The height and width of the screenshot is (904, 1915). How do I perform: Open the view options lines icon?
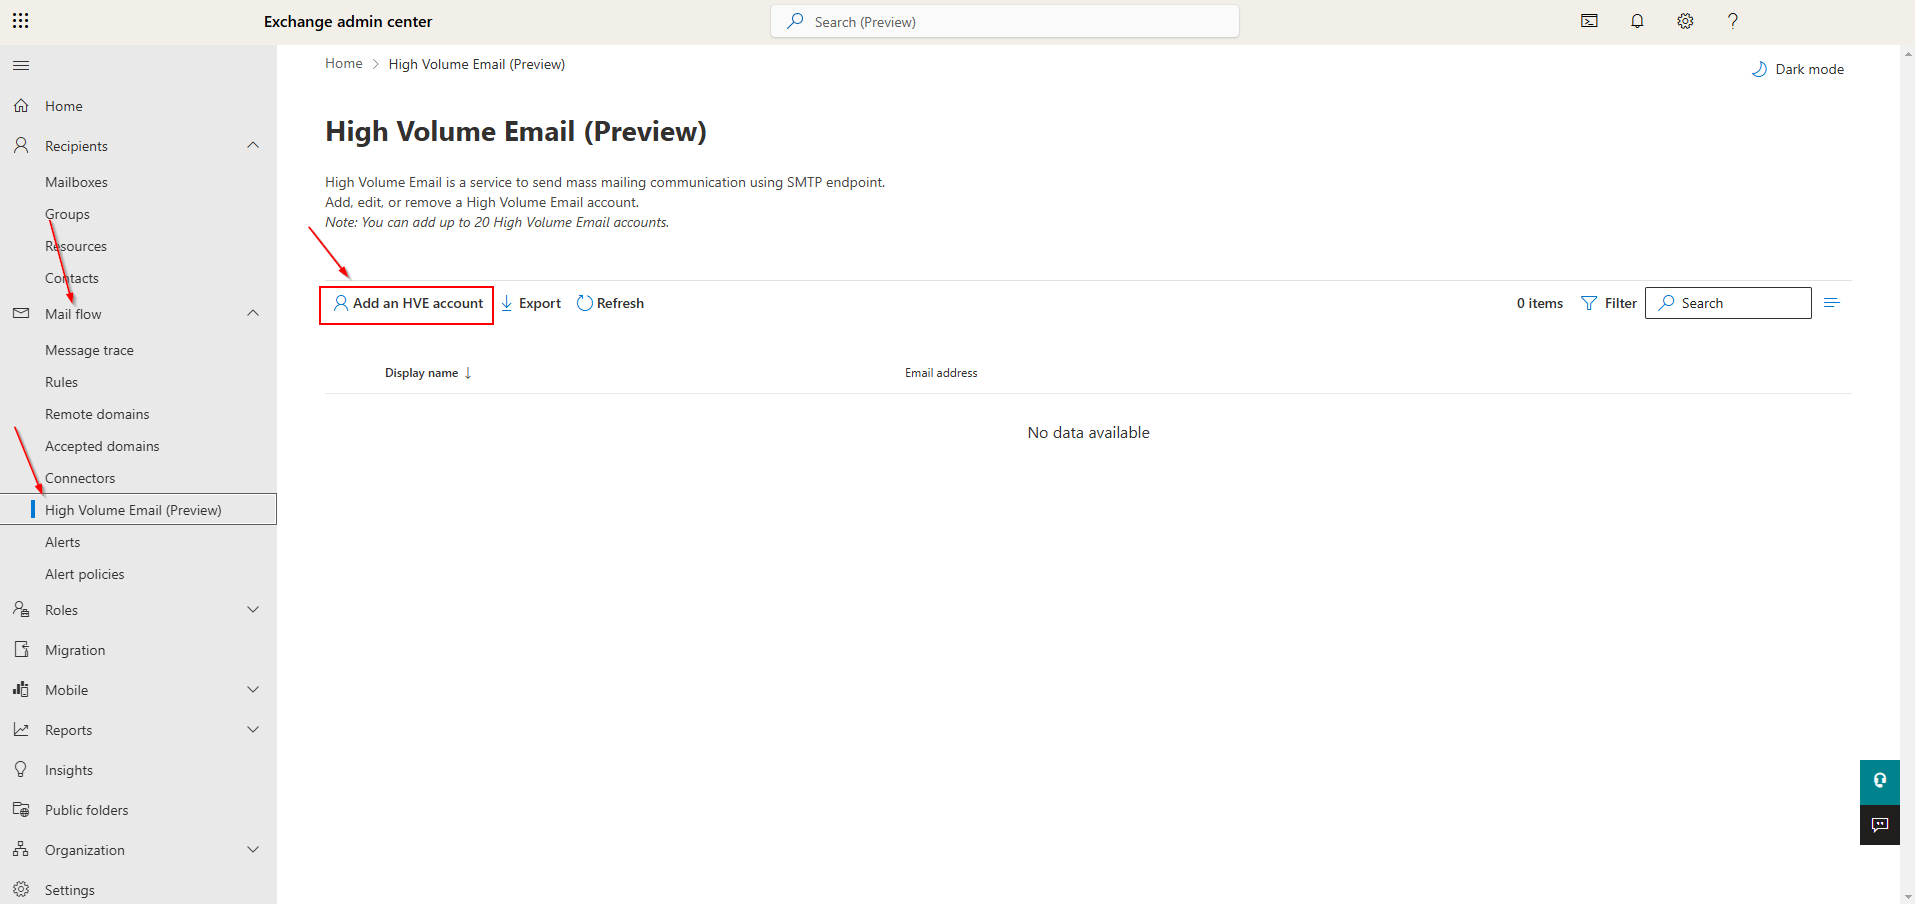coord(1832,303)
